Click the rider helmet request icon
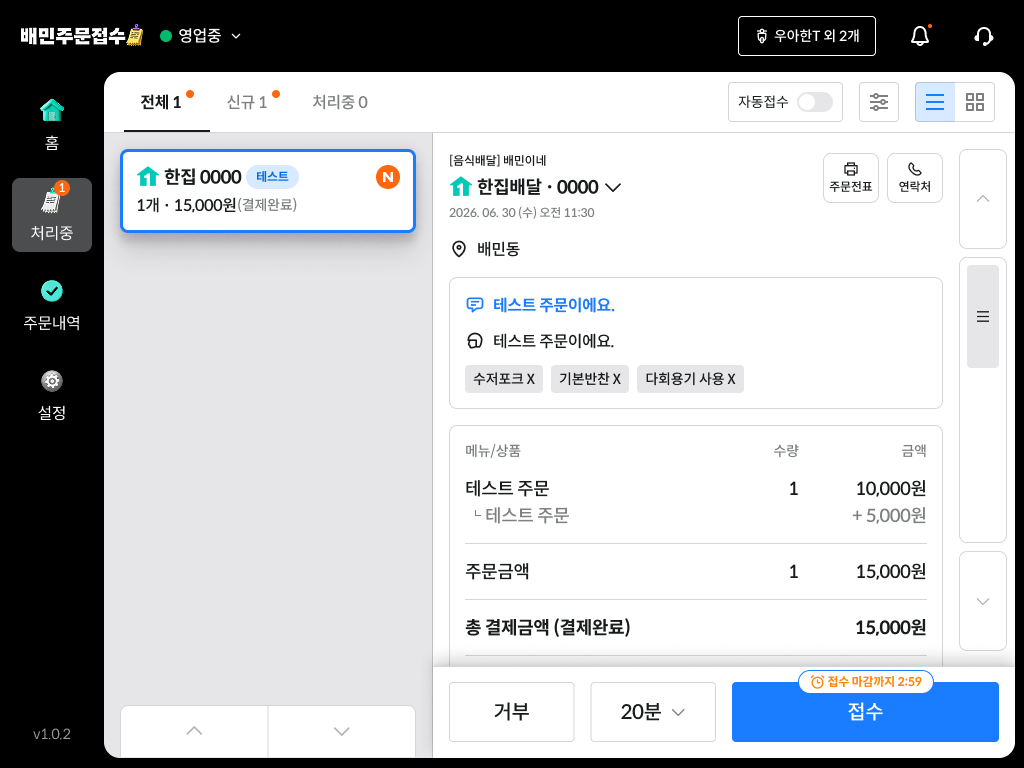The height and width of the screenshot is (768, 1024). pyautogui.click(x=475, y=341)
